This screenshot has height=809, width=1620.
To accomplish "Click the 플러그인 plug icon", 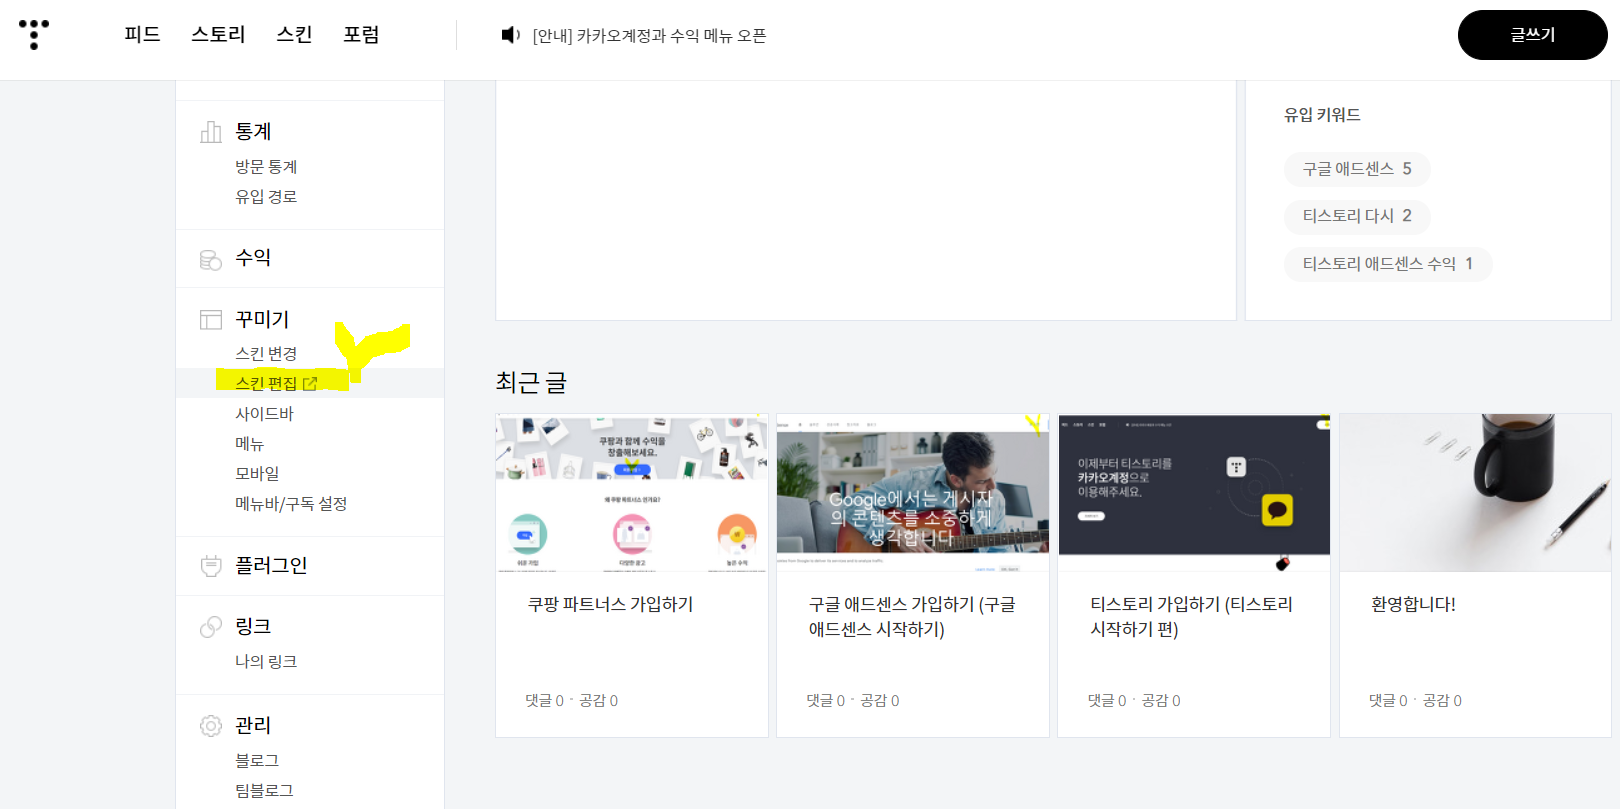I will (211, 566).
